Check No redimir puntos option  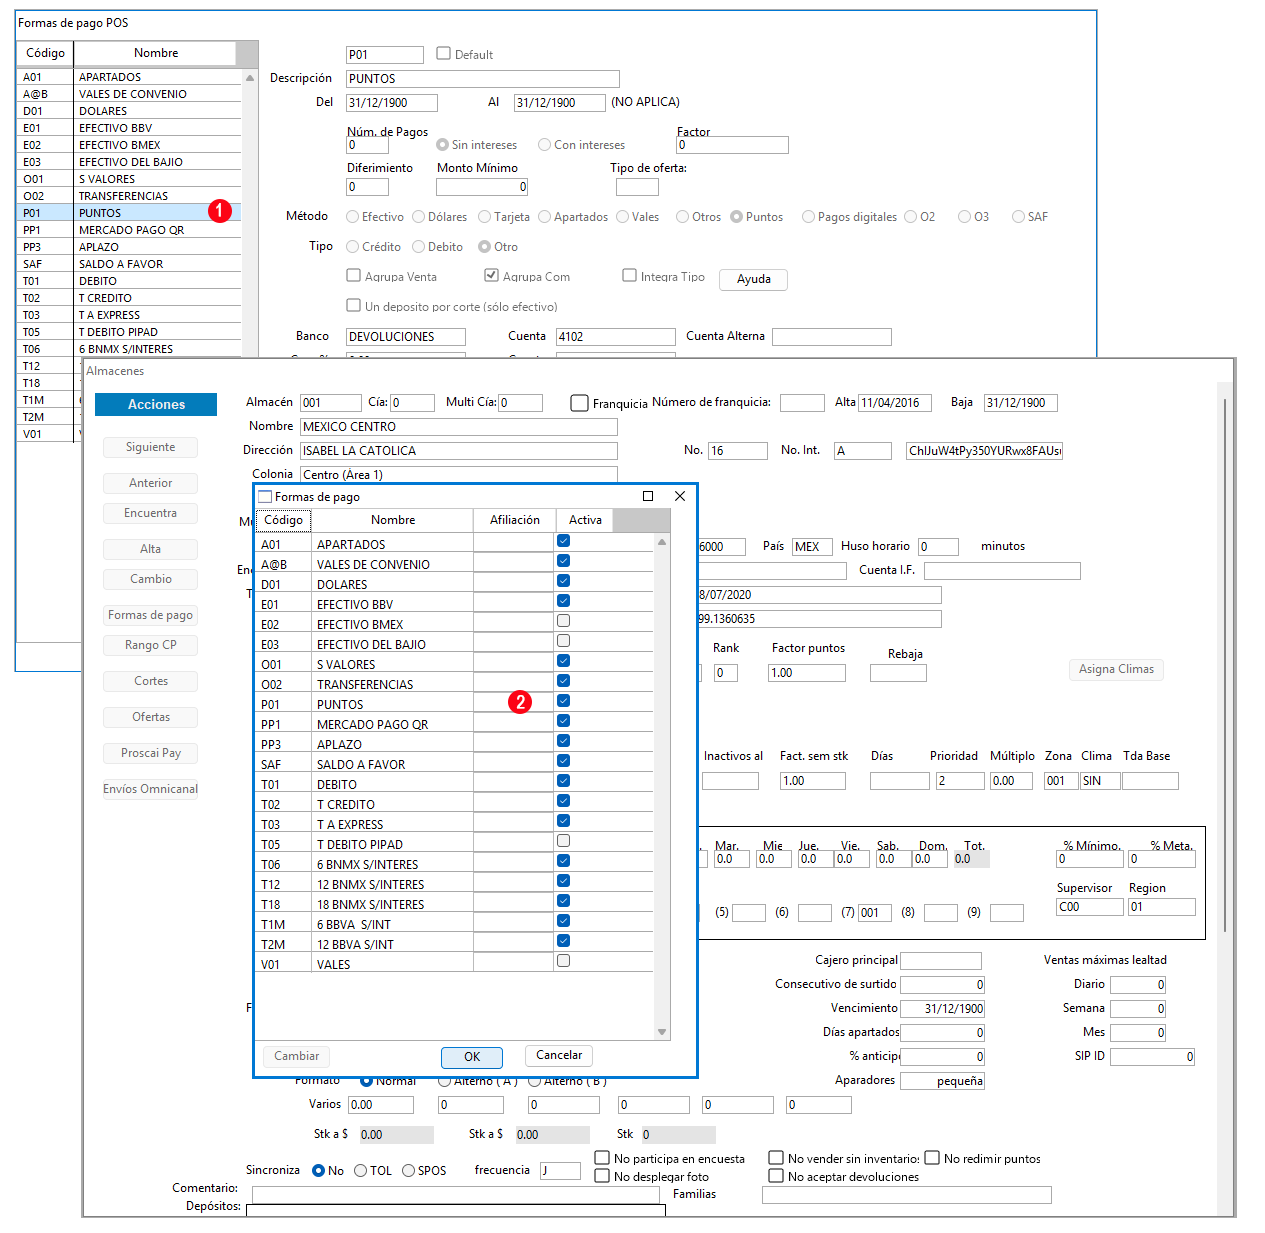[x=932, y=1158]
